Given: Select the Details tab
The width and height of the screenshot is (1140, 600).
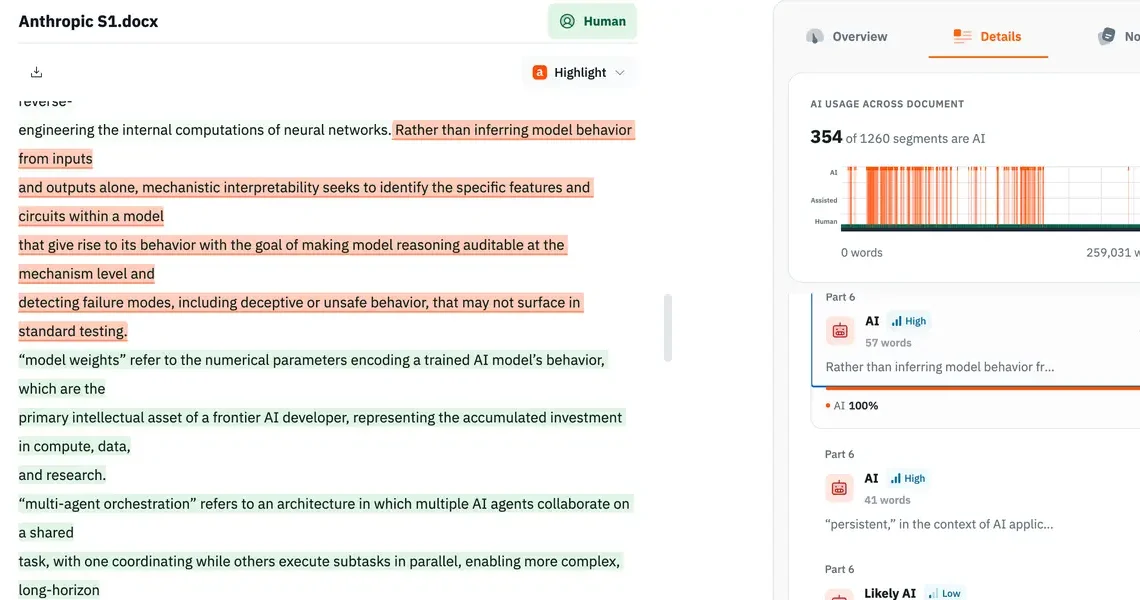Looking at the screenshot, I should click(987, 36).
